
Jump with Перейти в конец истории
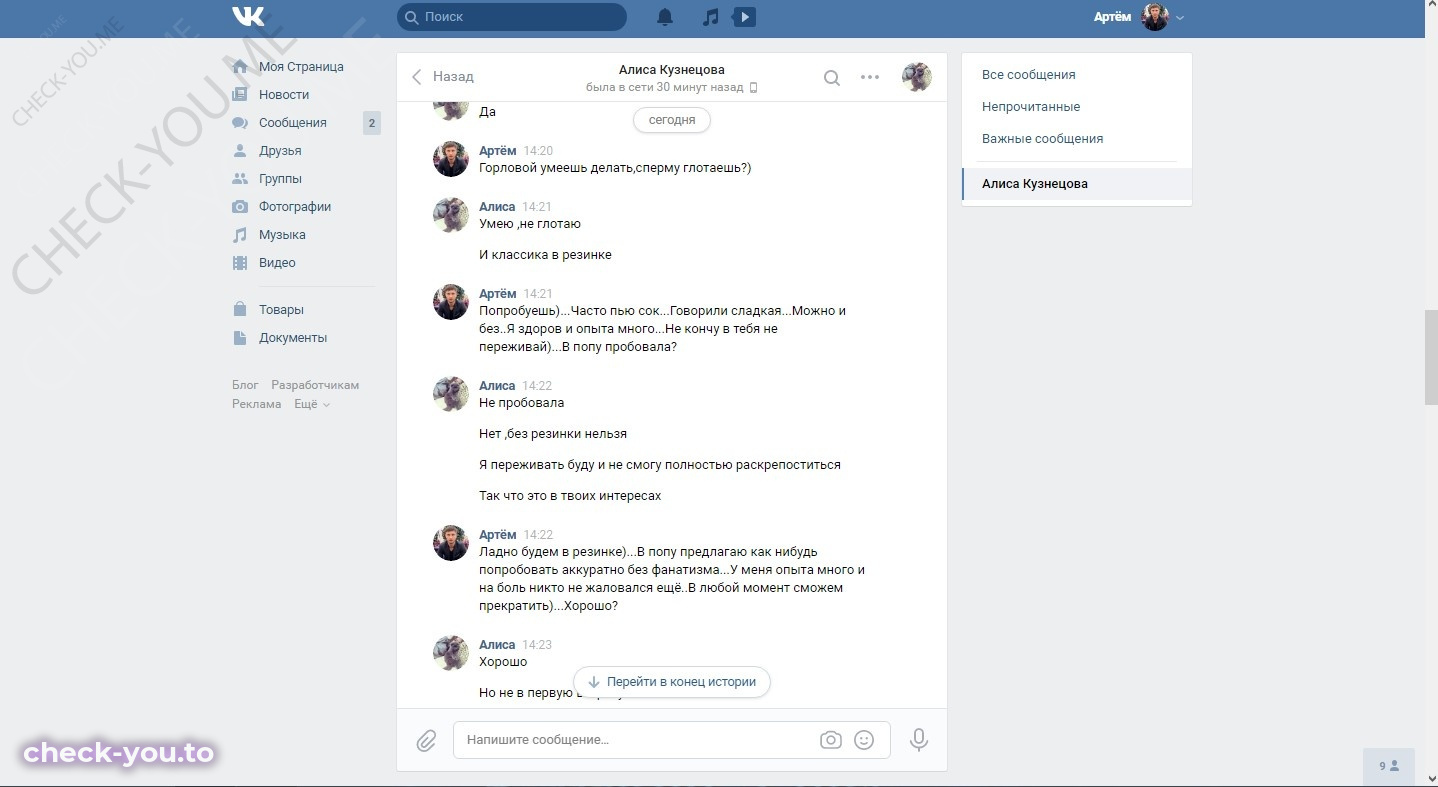(672, 682)
